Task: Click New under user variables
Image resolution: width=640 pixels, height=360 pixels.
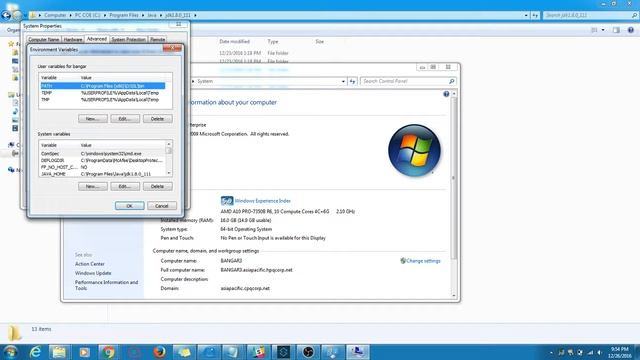Action: pos(93,119)
